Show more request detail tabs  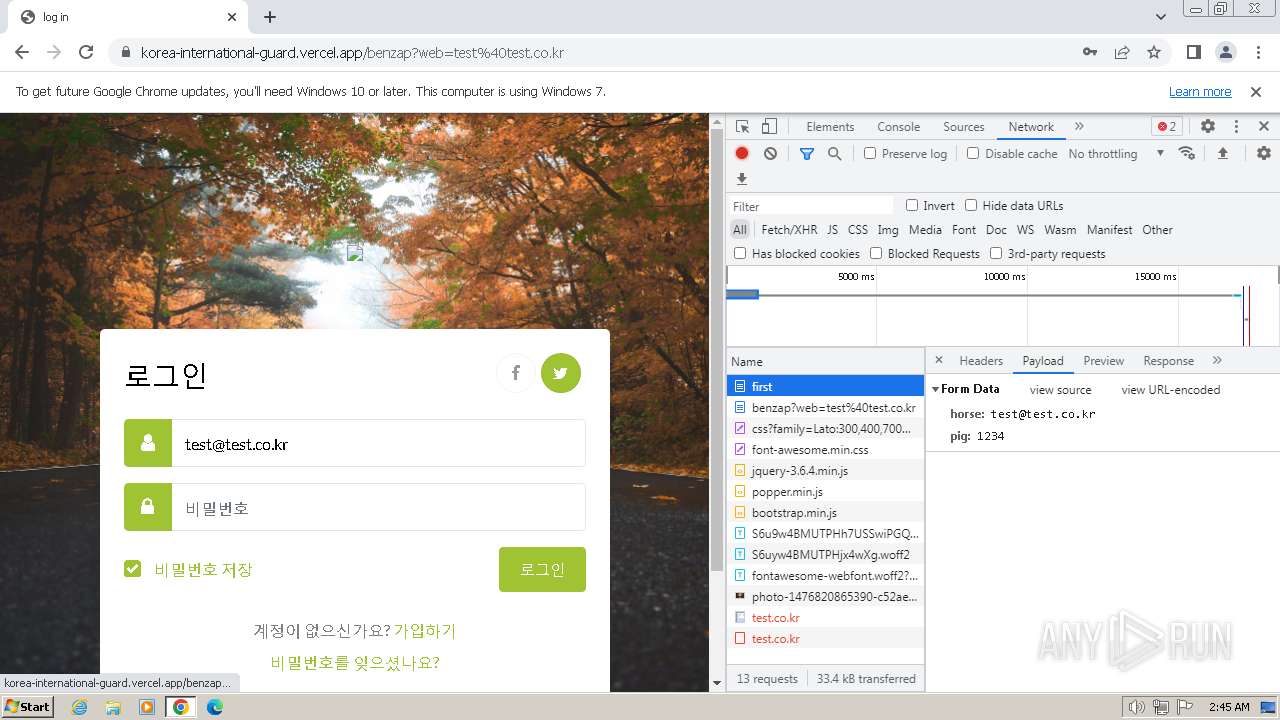tap(1217, 360)
